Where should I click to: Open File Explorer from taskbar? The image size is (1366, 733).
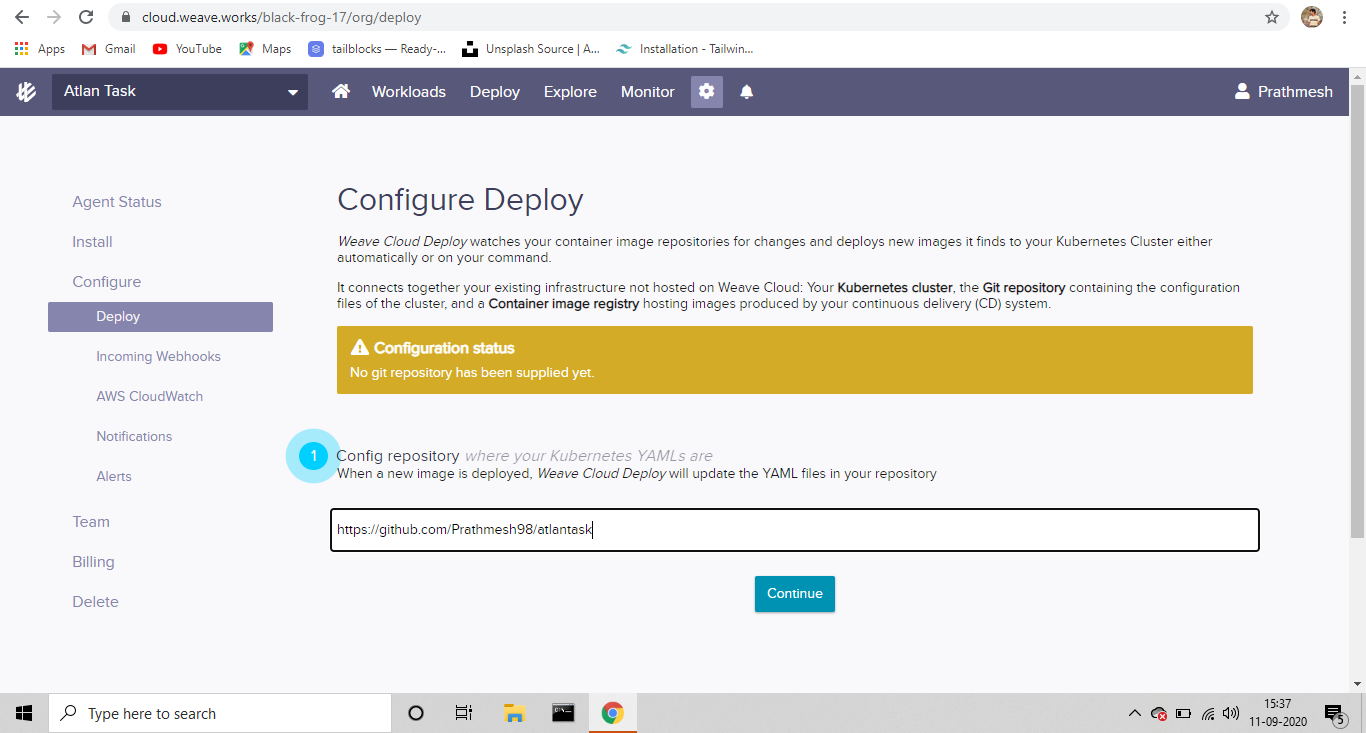[514, 713]
